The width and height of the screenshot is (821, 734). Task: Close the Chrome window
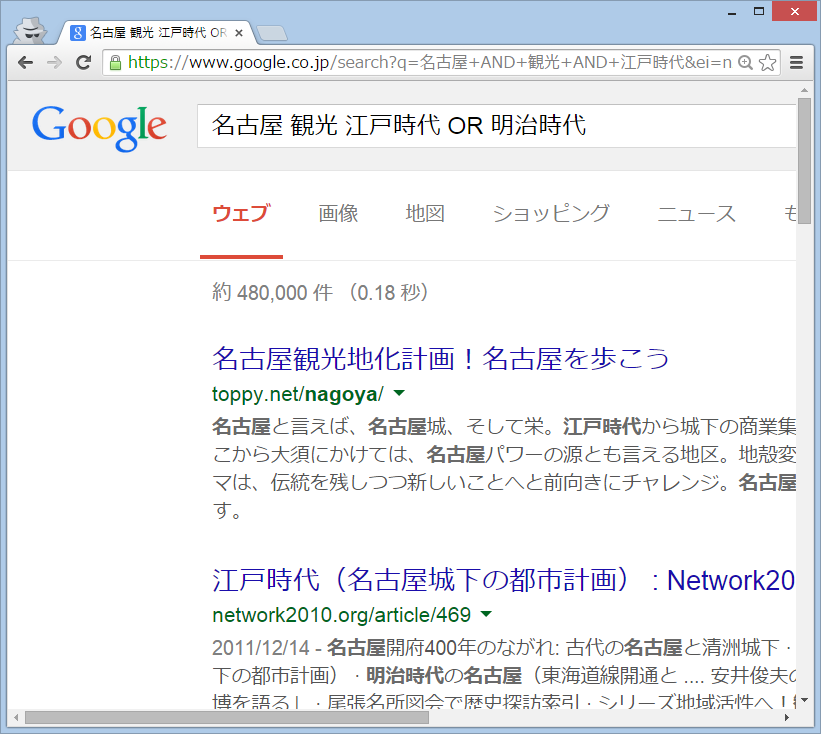pos(795,11)
